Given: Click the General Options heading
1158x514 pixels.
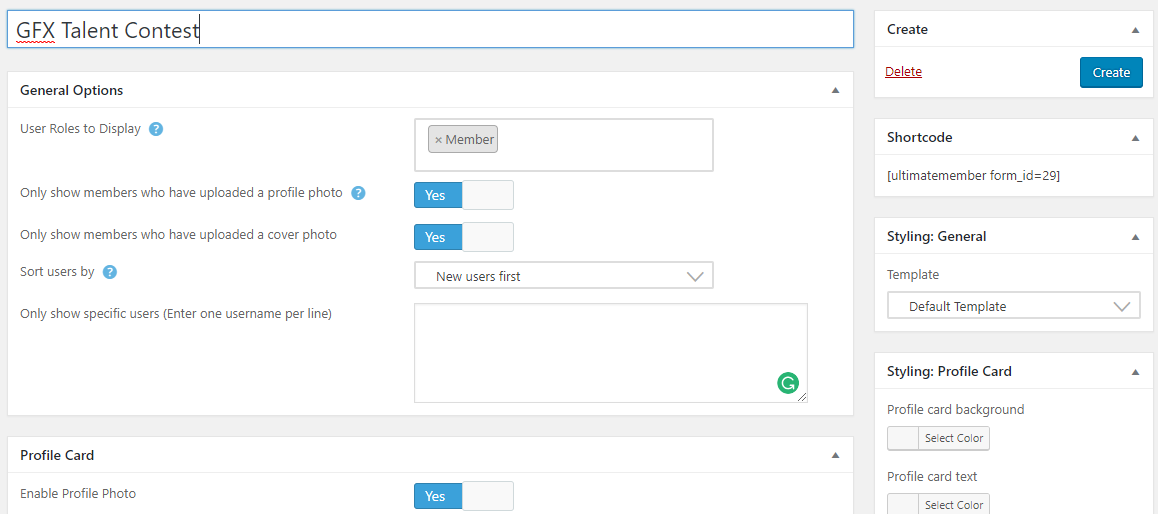Looking at the screenshot, I should click(x=72, y=91).
